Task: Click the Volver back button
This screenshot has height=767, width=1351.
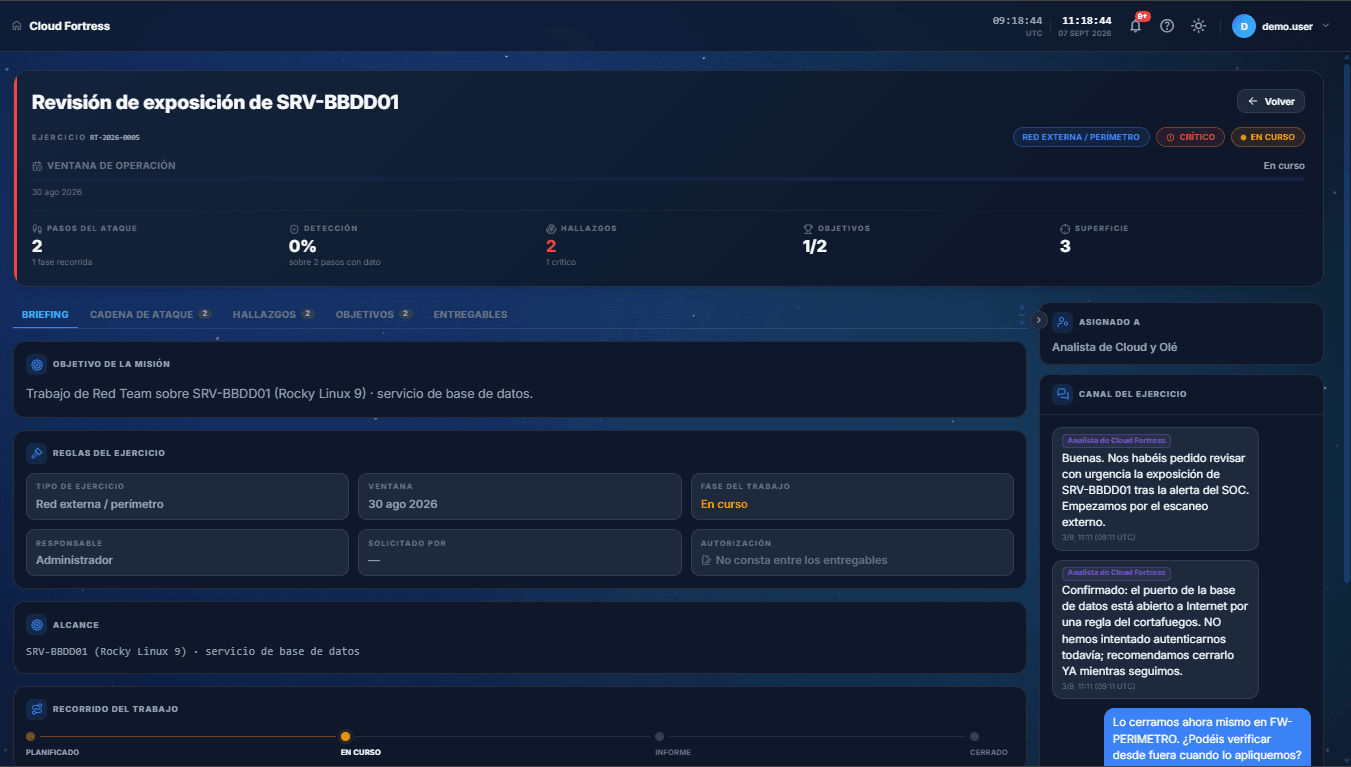Action: click(1271, 101)
